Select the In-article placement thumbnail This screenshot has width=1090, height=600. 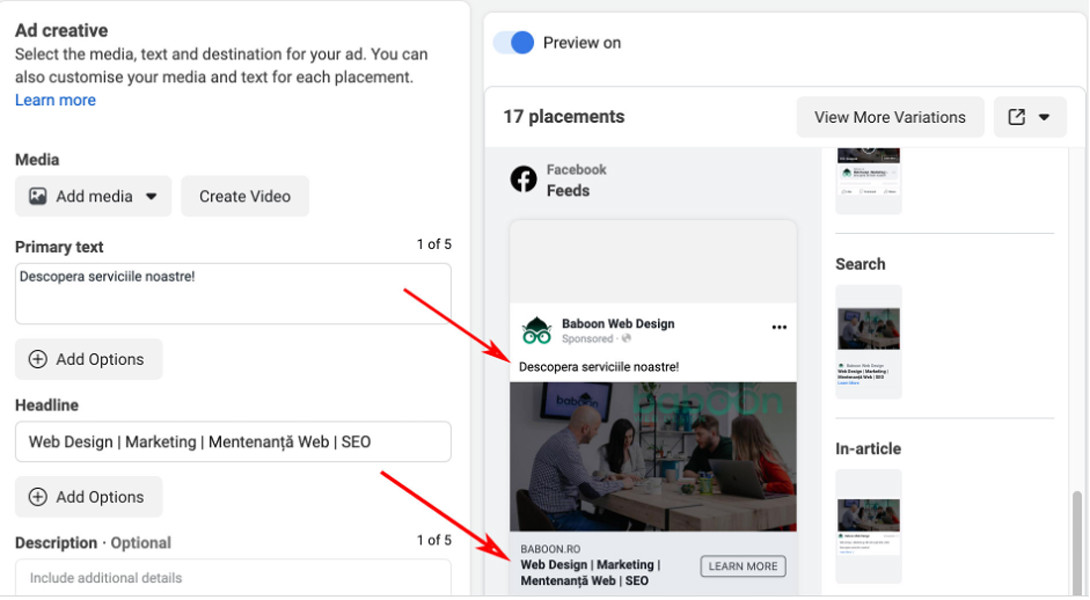coord(868,525)
